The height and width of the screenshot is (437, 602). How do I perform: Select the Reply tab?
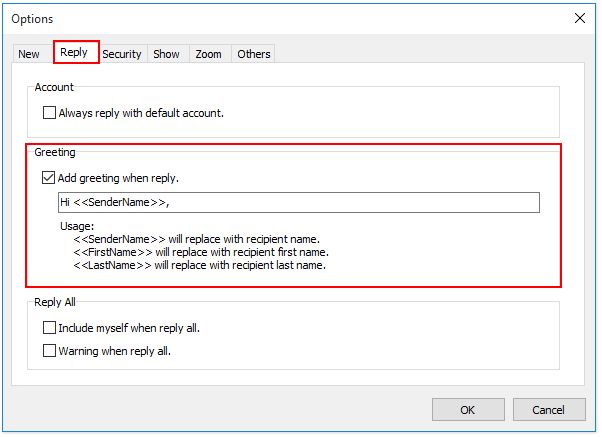75,52
